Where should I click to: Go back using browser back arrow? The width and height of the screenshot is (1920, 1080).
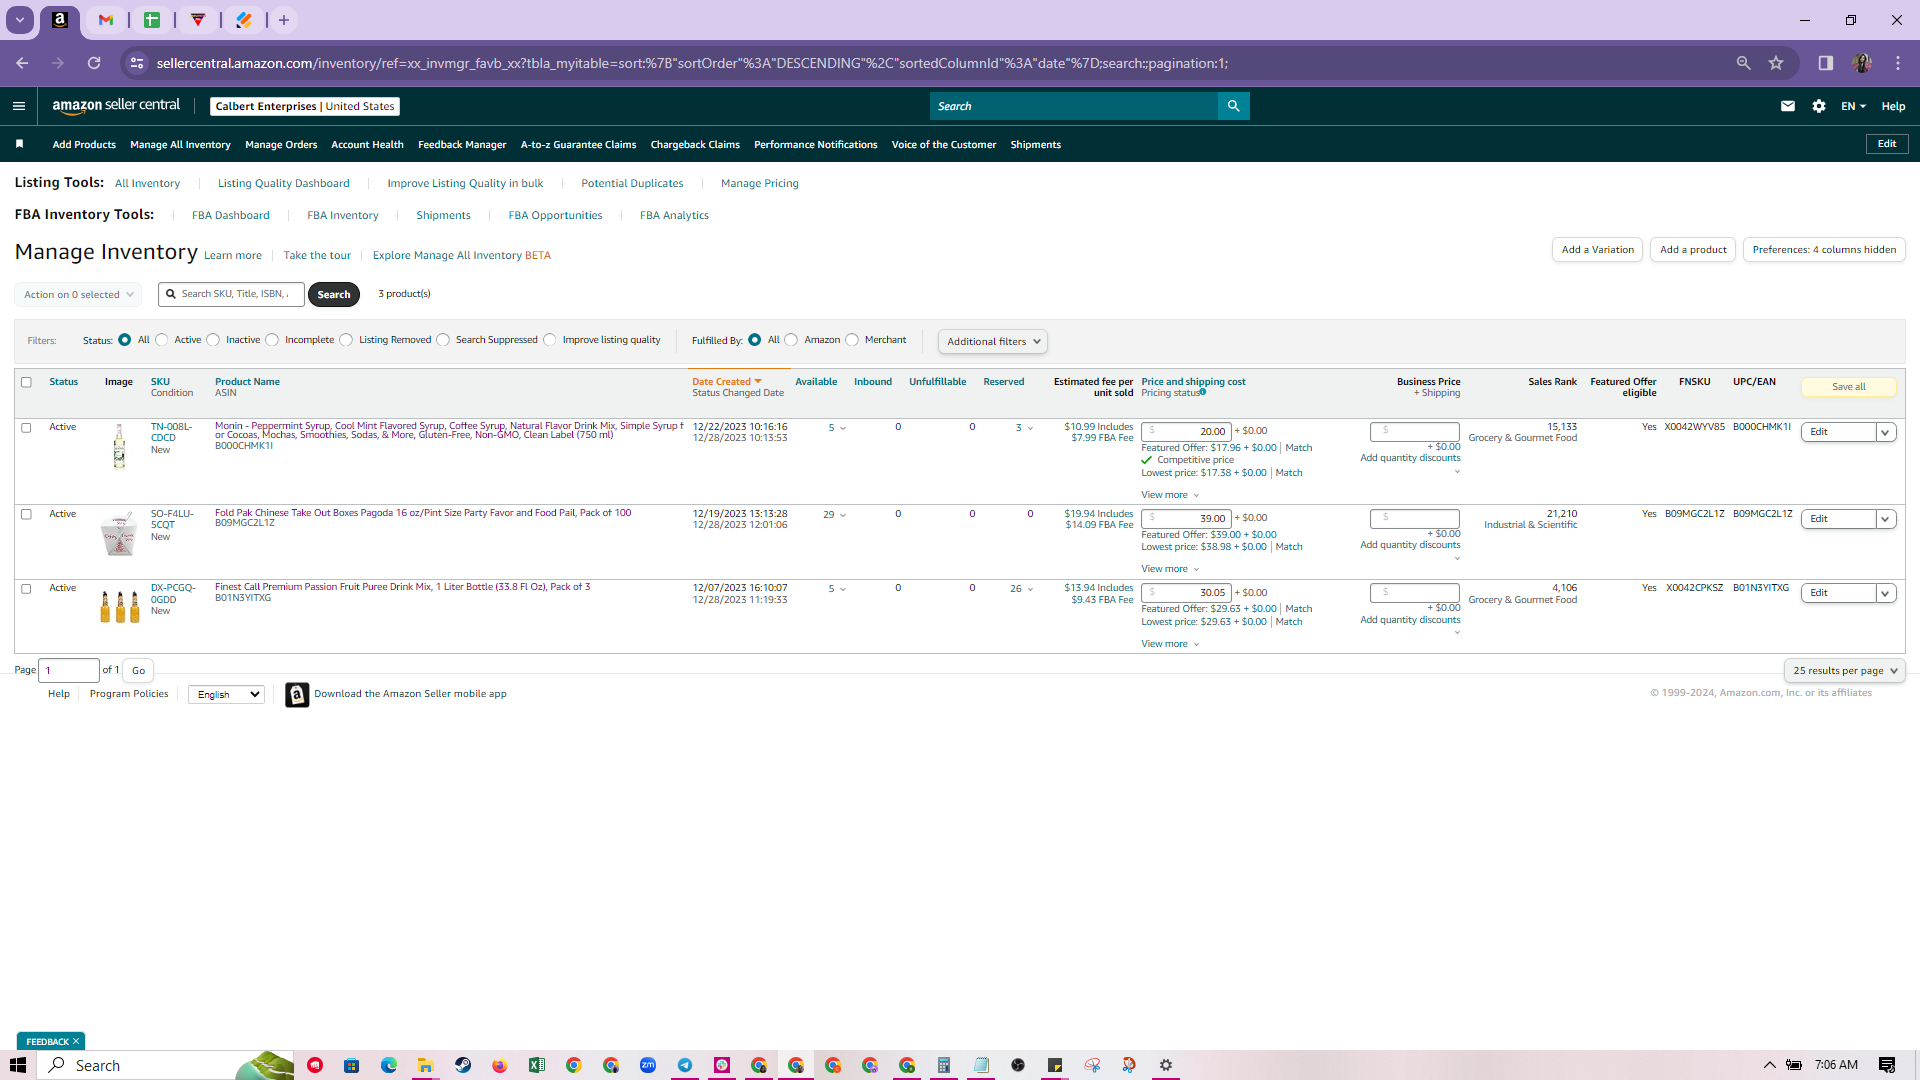(22, 63)
